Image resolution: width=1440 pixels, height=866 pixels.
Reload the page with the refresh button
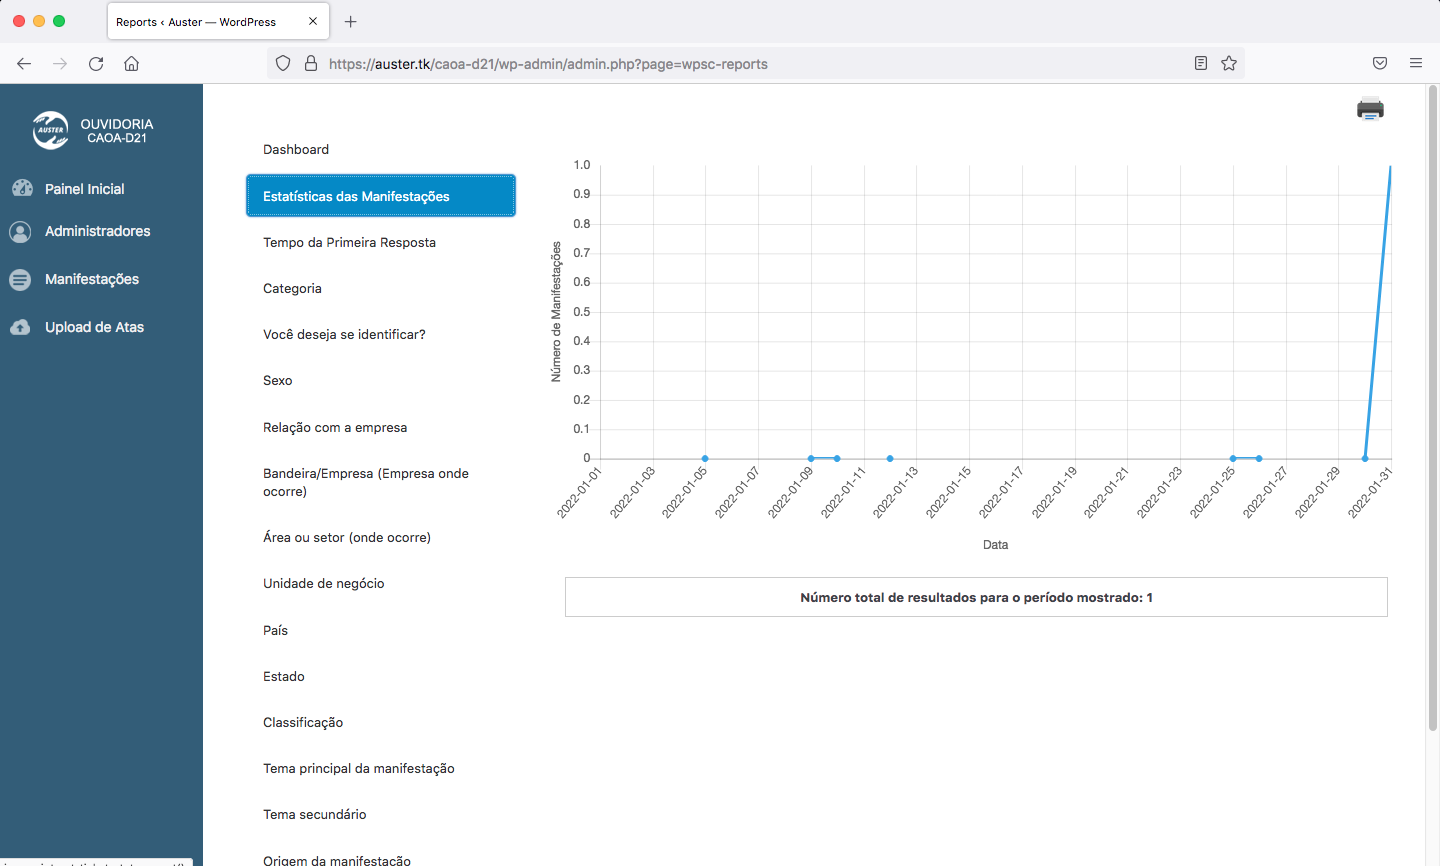tap(96, 63)
